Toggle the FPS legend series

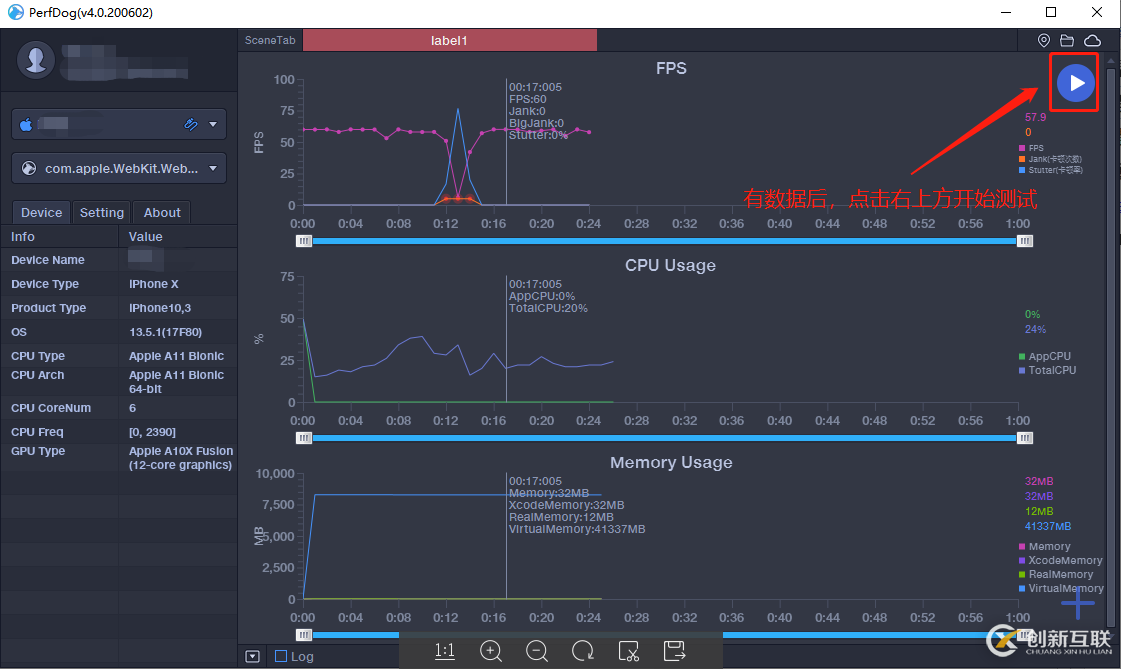(1031, 148)
